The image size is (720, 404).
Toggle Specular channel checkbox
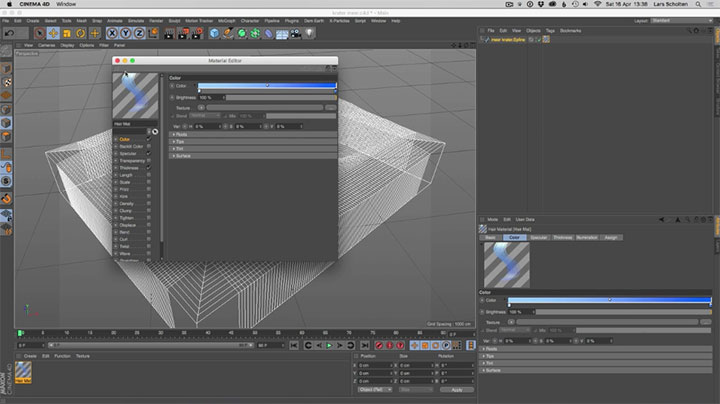[x=149, y=153]
